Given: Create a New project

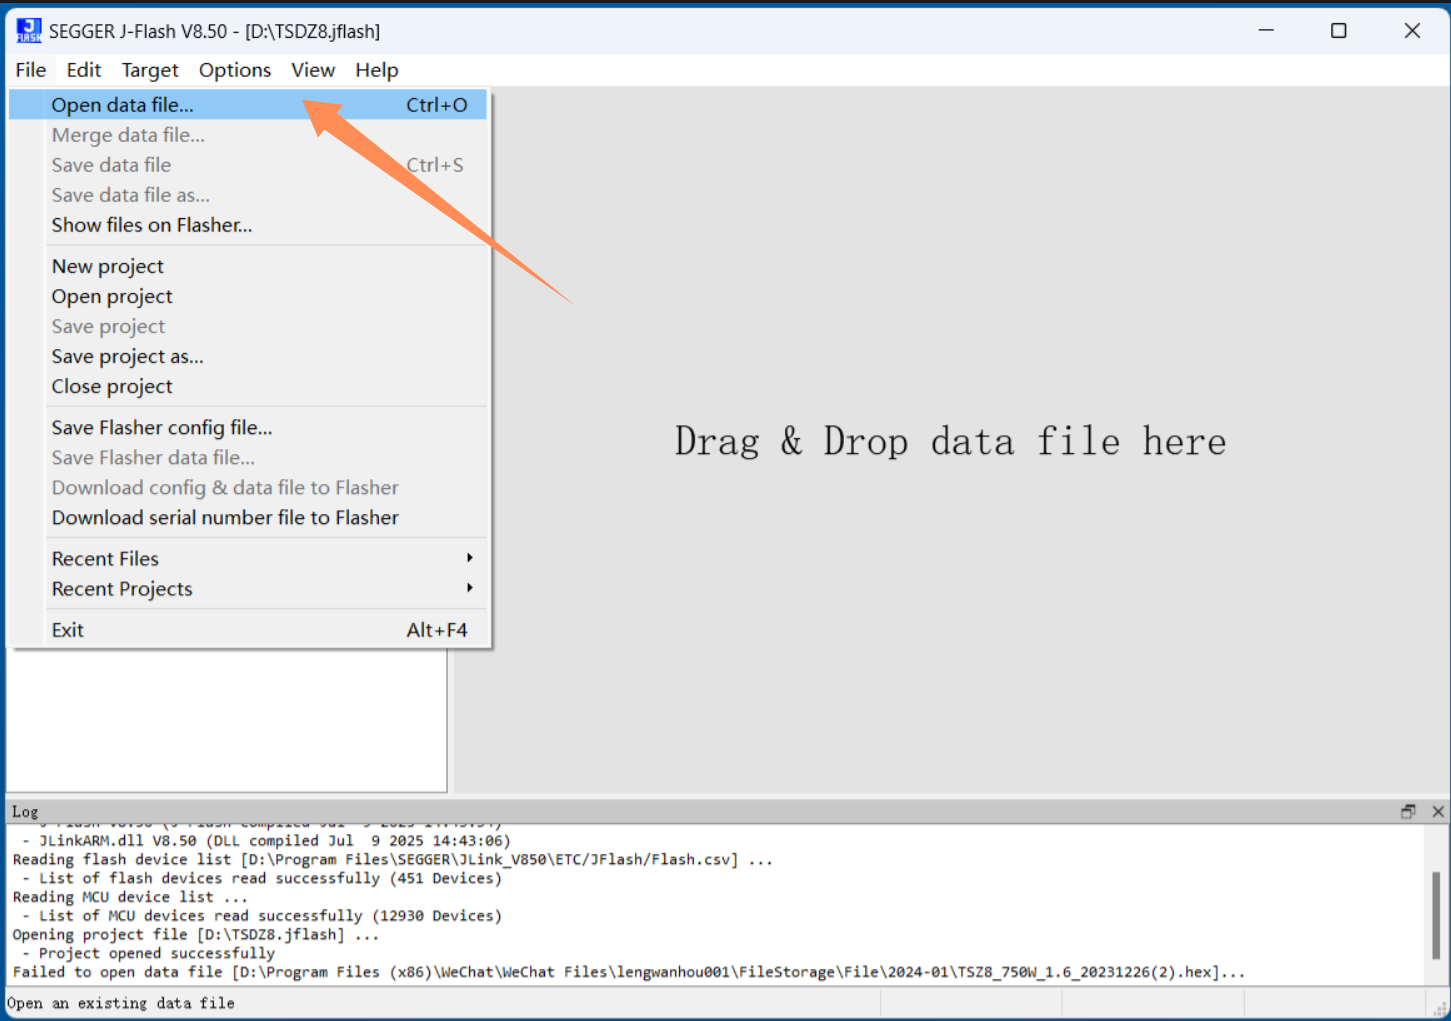Looking at the screenshot, I should pyautogui.click(x=248, y=266).
